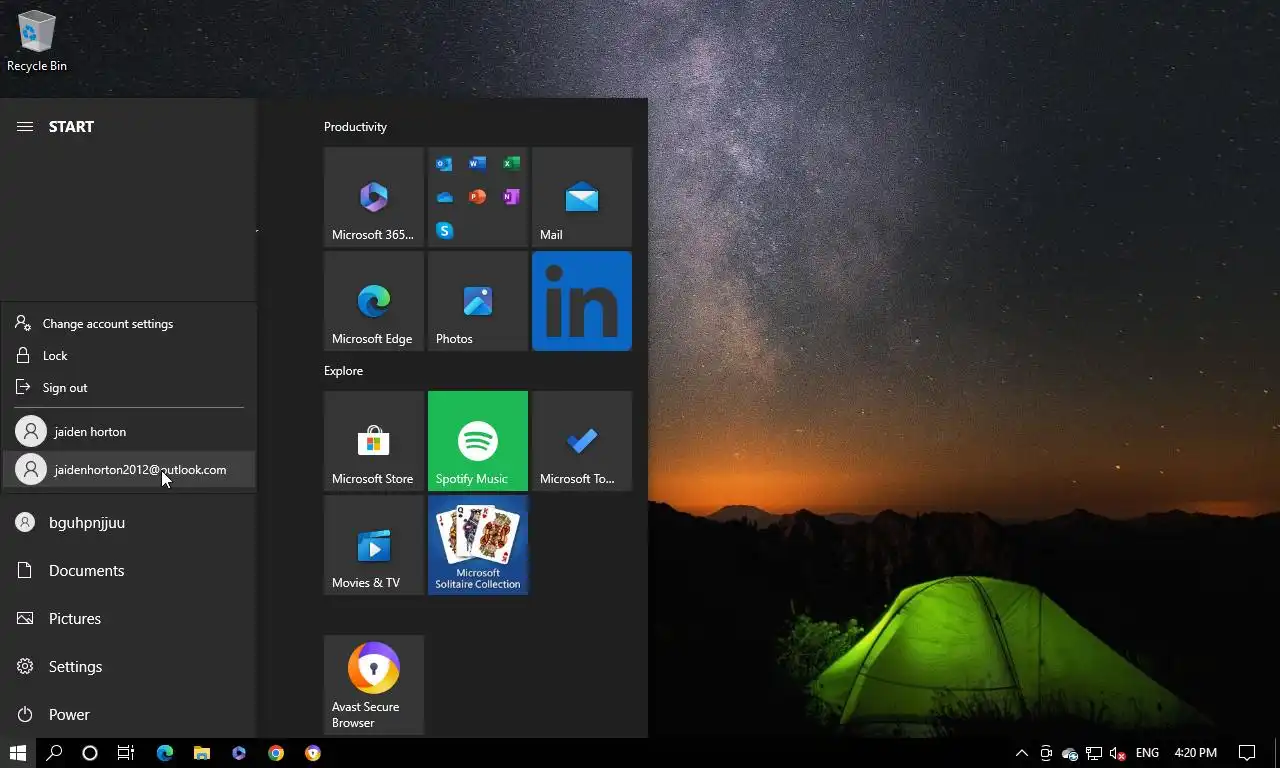Viewport: 1280px width, 768px height.
Task: Open the OneDrive tray icon
Action: pyautogui.click(x=1070, y=753)
